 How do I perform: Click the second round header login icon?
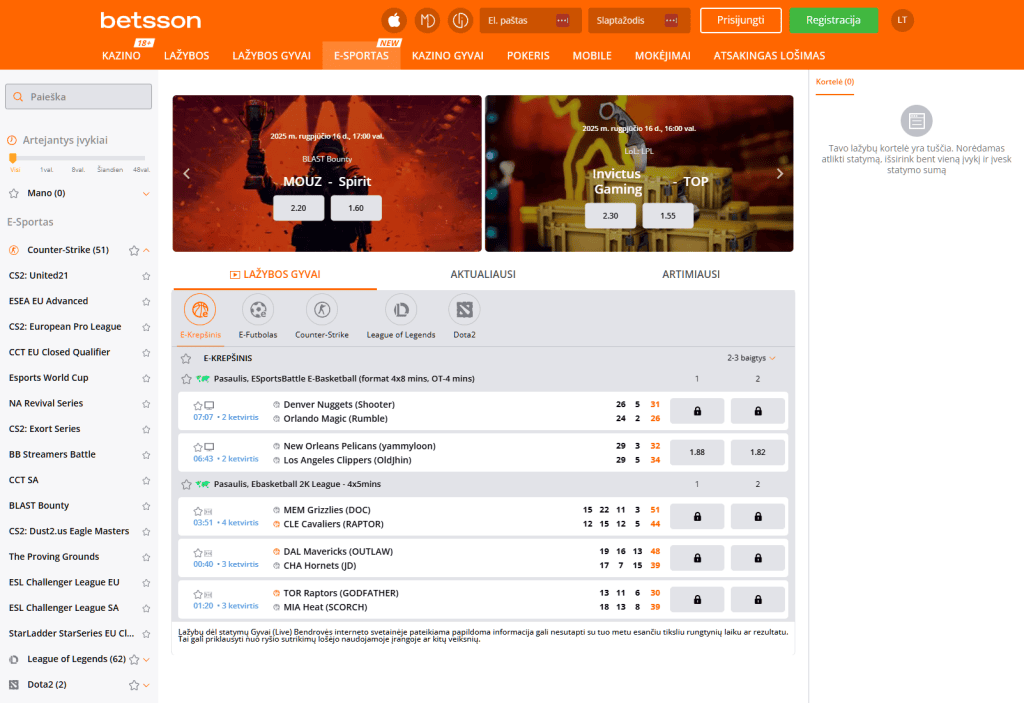coord(427,20)
